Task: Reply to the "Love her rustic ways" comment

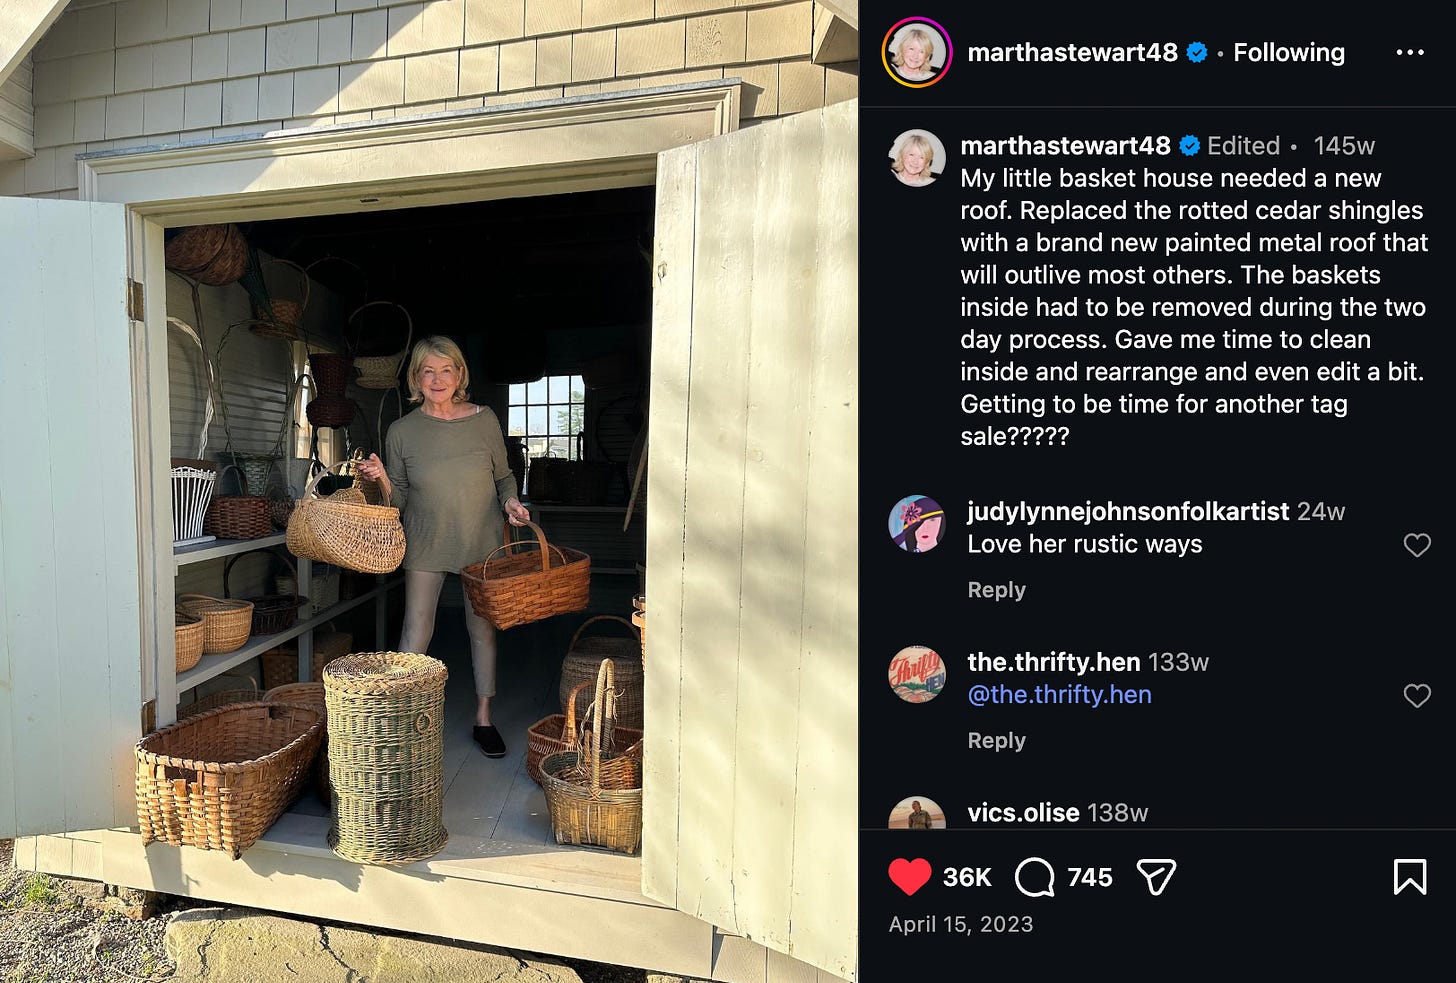Action: pyautogui.click(x=996, y=590)
